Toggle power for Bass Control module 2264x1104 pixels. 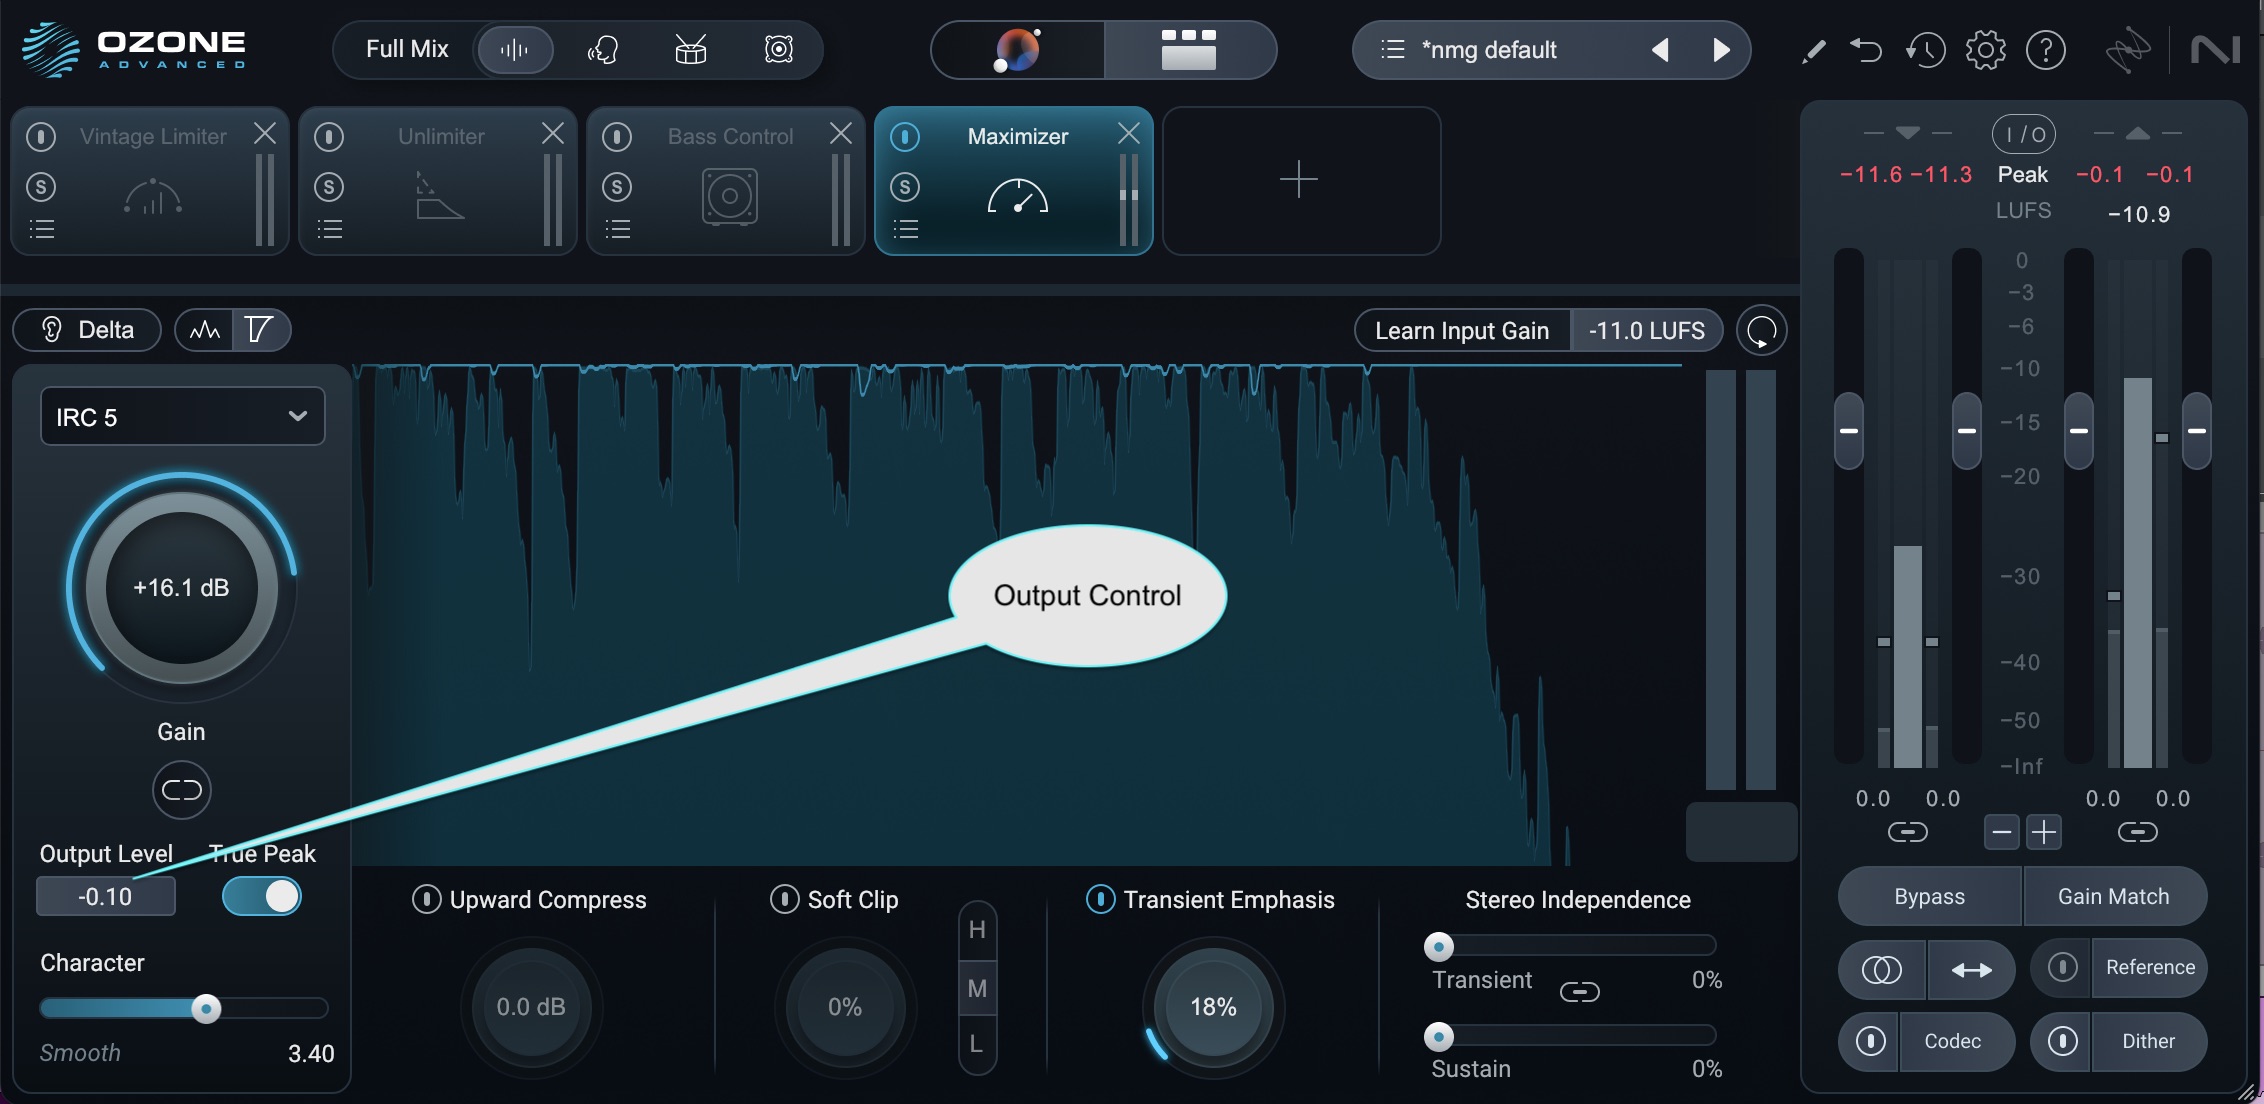click(x=617, y=136)
